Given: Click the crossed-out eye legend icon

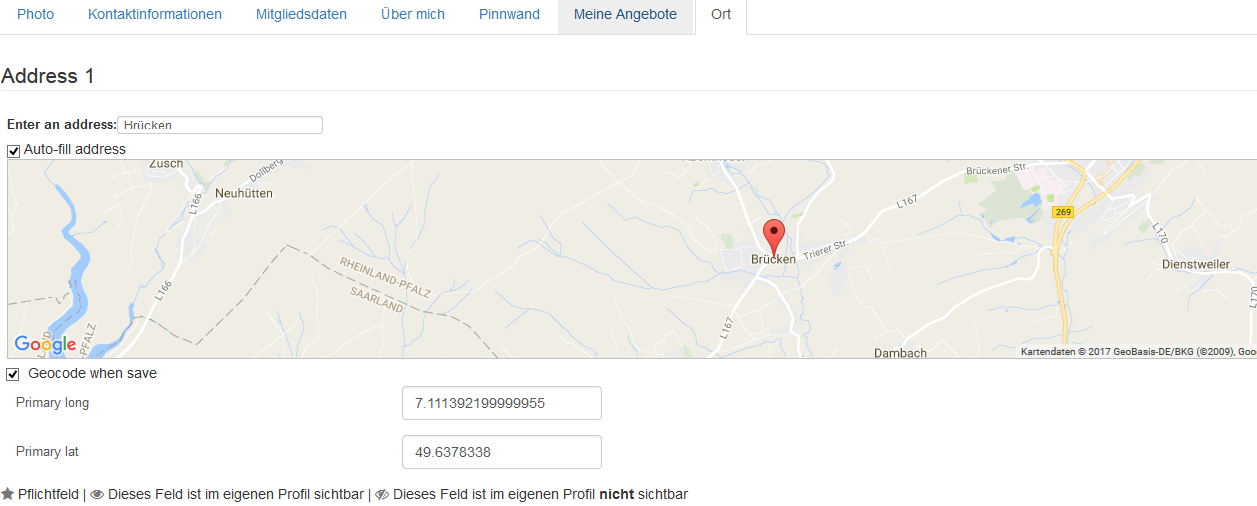Looking at the screenshot, I should point(382,495).
